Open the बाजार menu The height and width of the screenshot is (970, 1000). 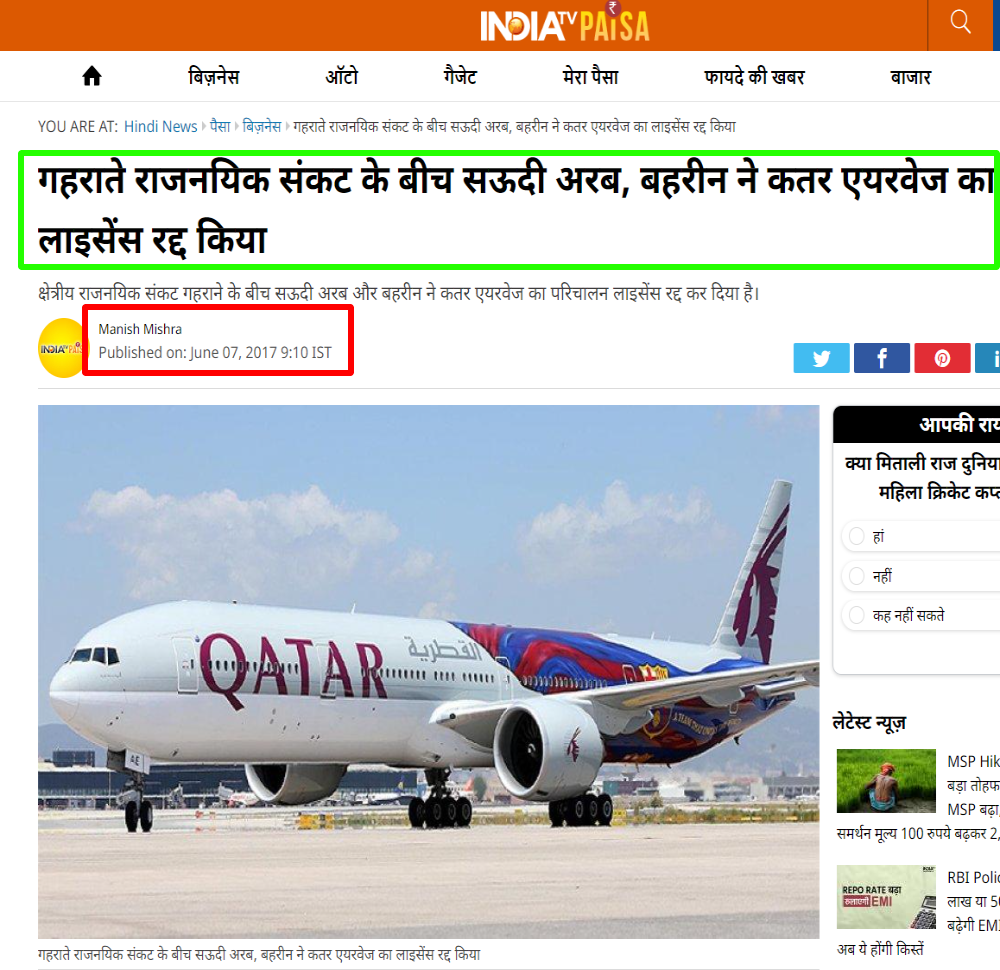point(910,77)
